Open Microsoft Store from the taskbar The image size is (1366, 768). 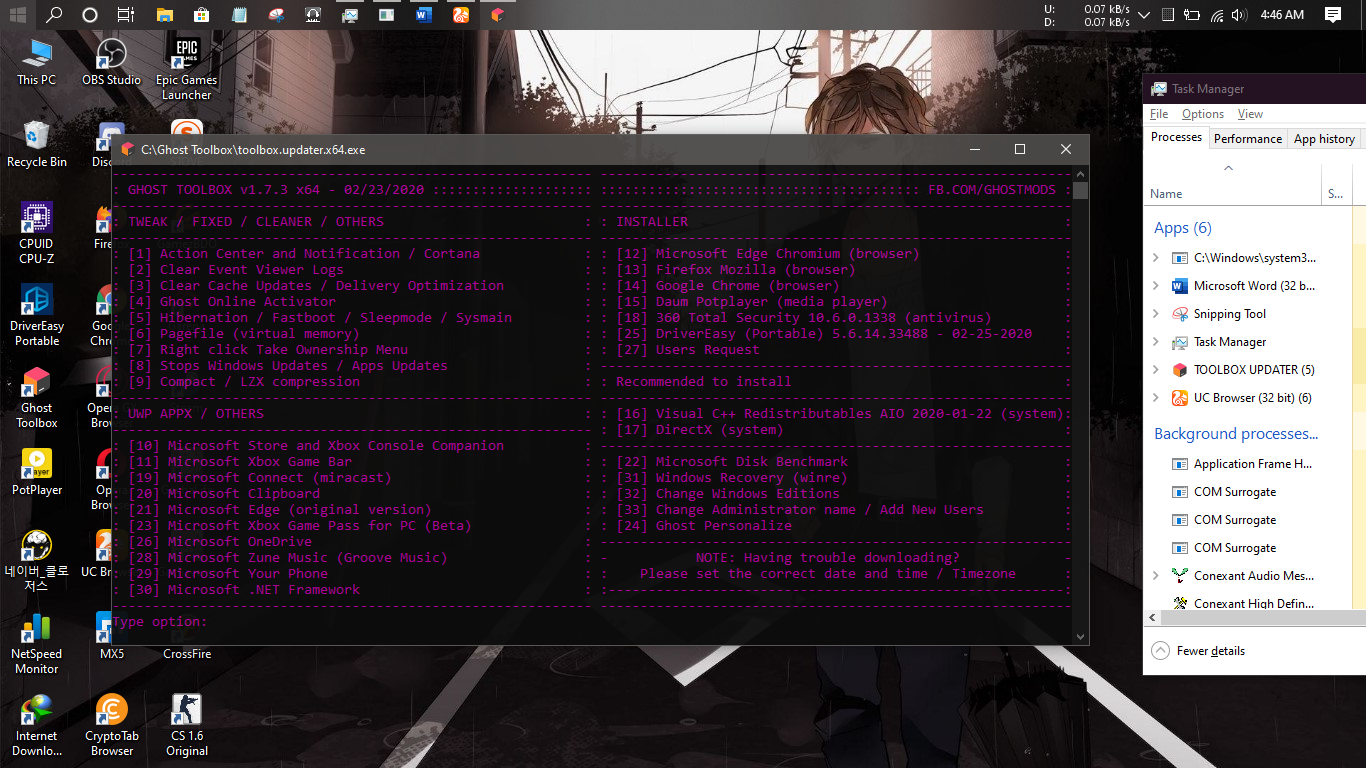202,15
